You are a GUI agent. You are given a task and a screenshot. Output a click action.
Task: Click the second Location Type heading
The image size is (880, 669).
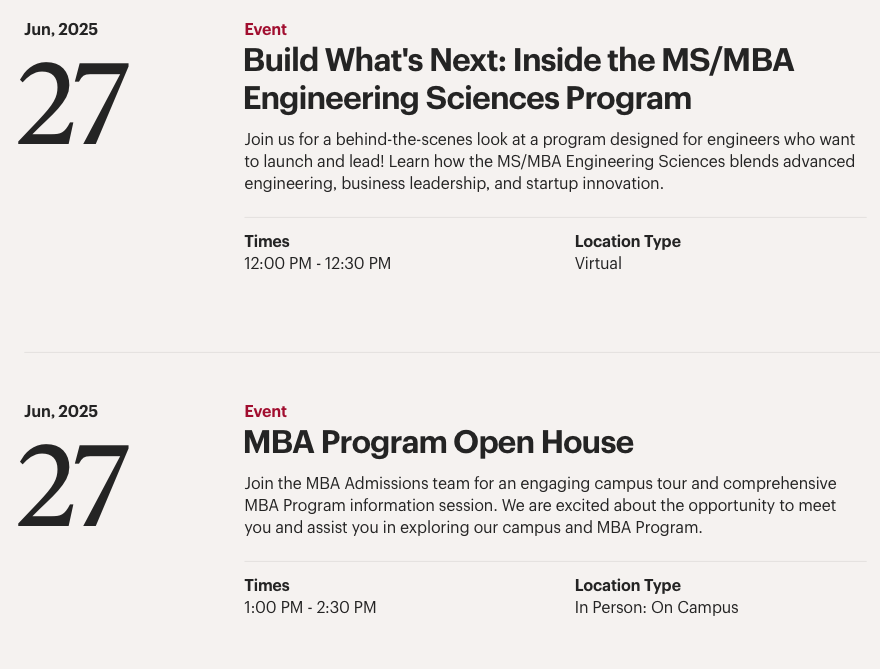tap(627, 585)
